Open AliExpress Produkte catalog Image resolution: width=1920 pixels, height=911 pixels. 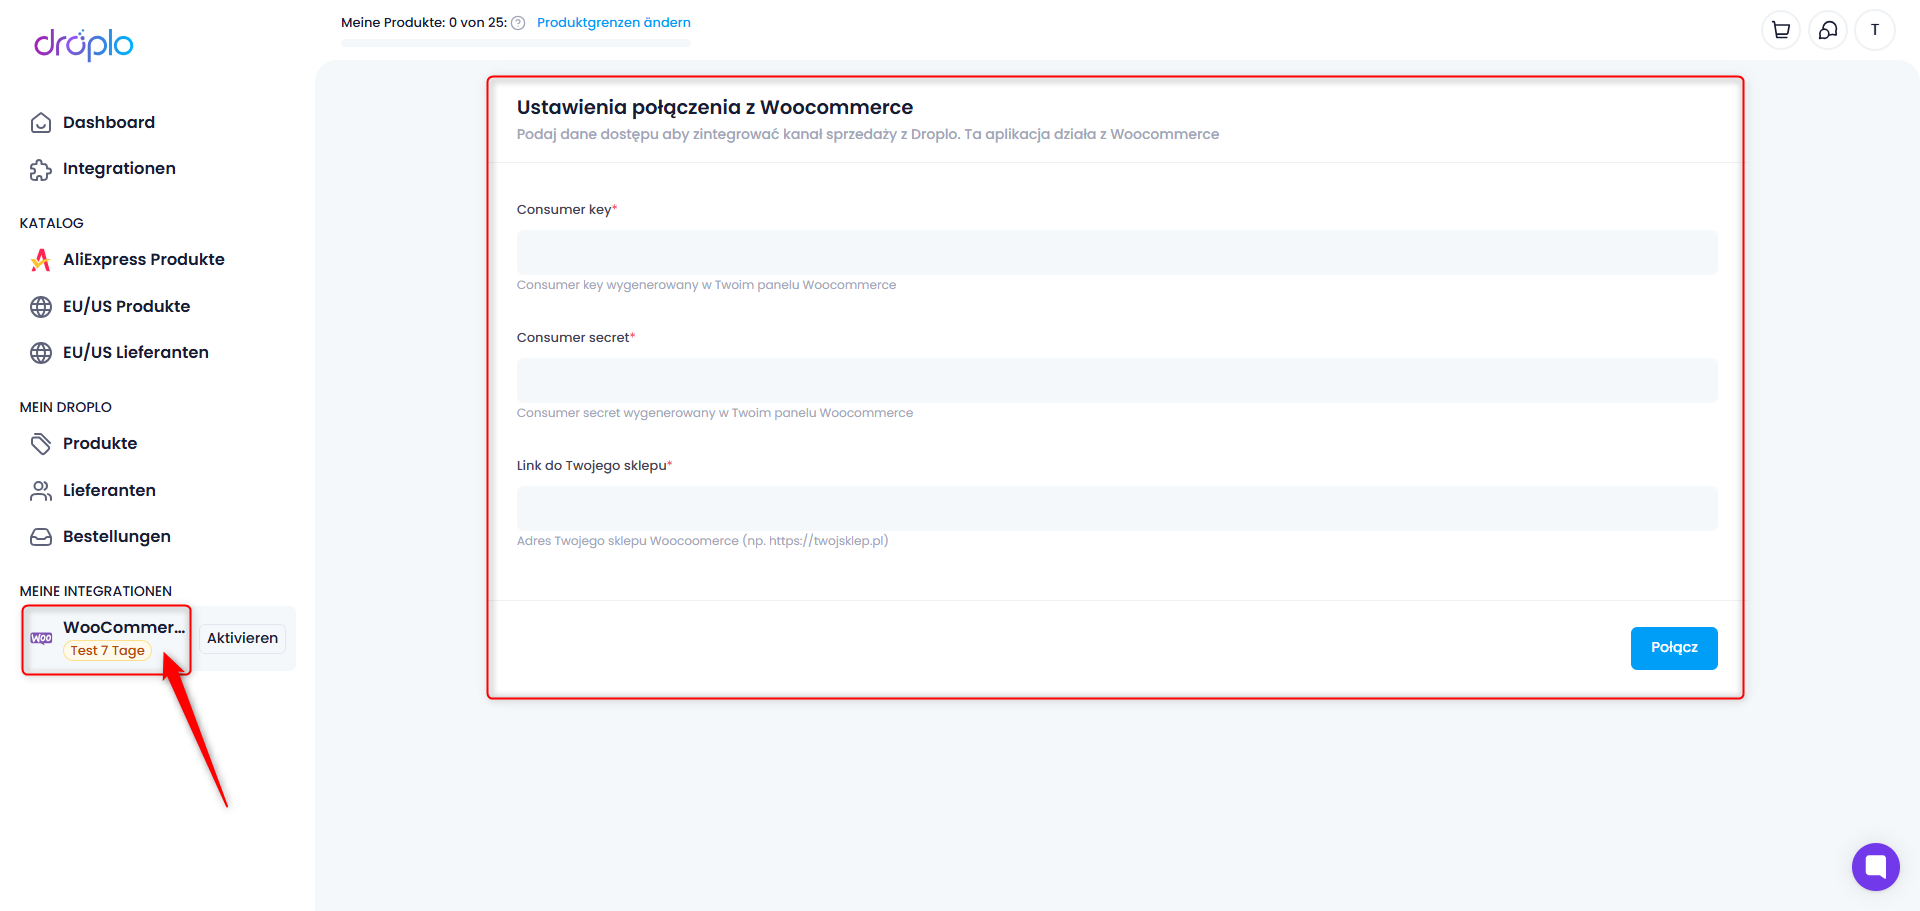tap(143, 260)
